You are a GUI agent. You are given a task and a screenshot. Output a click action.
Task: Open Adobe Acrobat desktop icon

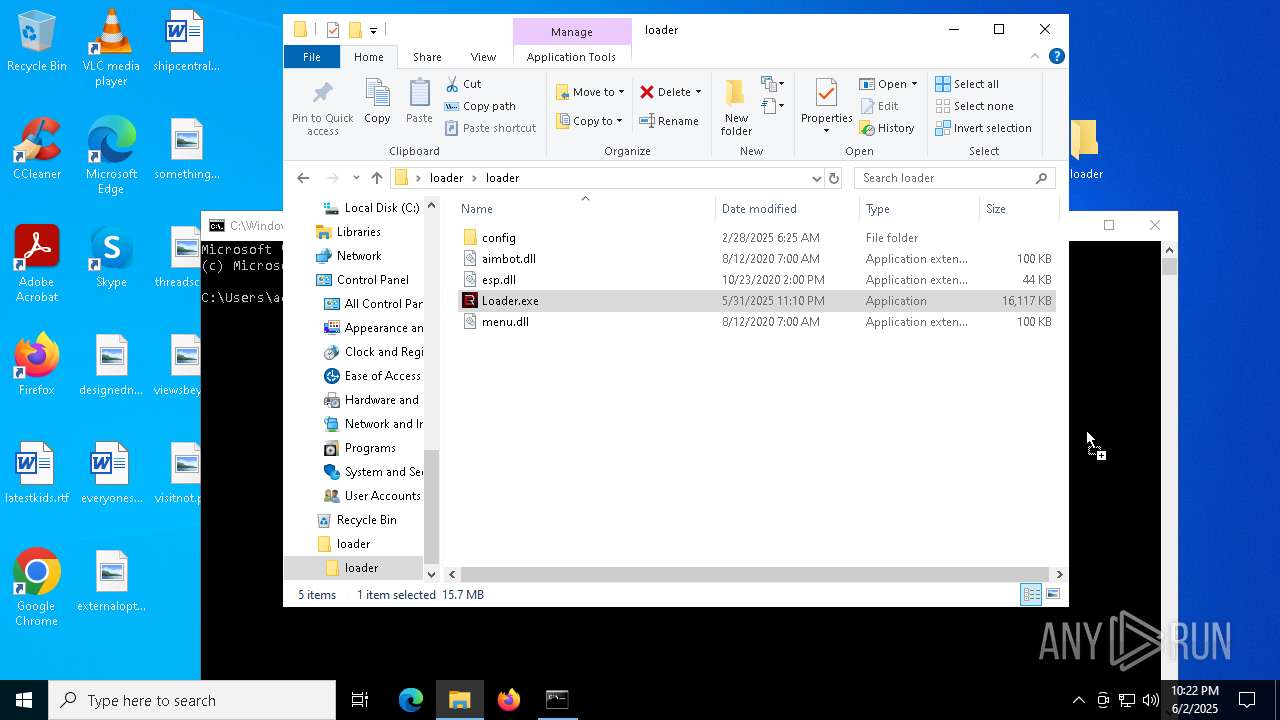[37, 264]
